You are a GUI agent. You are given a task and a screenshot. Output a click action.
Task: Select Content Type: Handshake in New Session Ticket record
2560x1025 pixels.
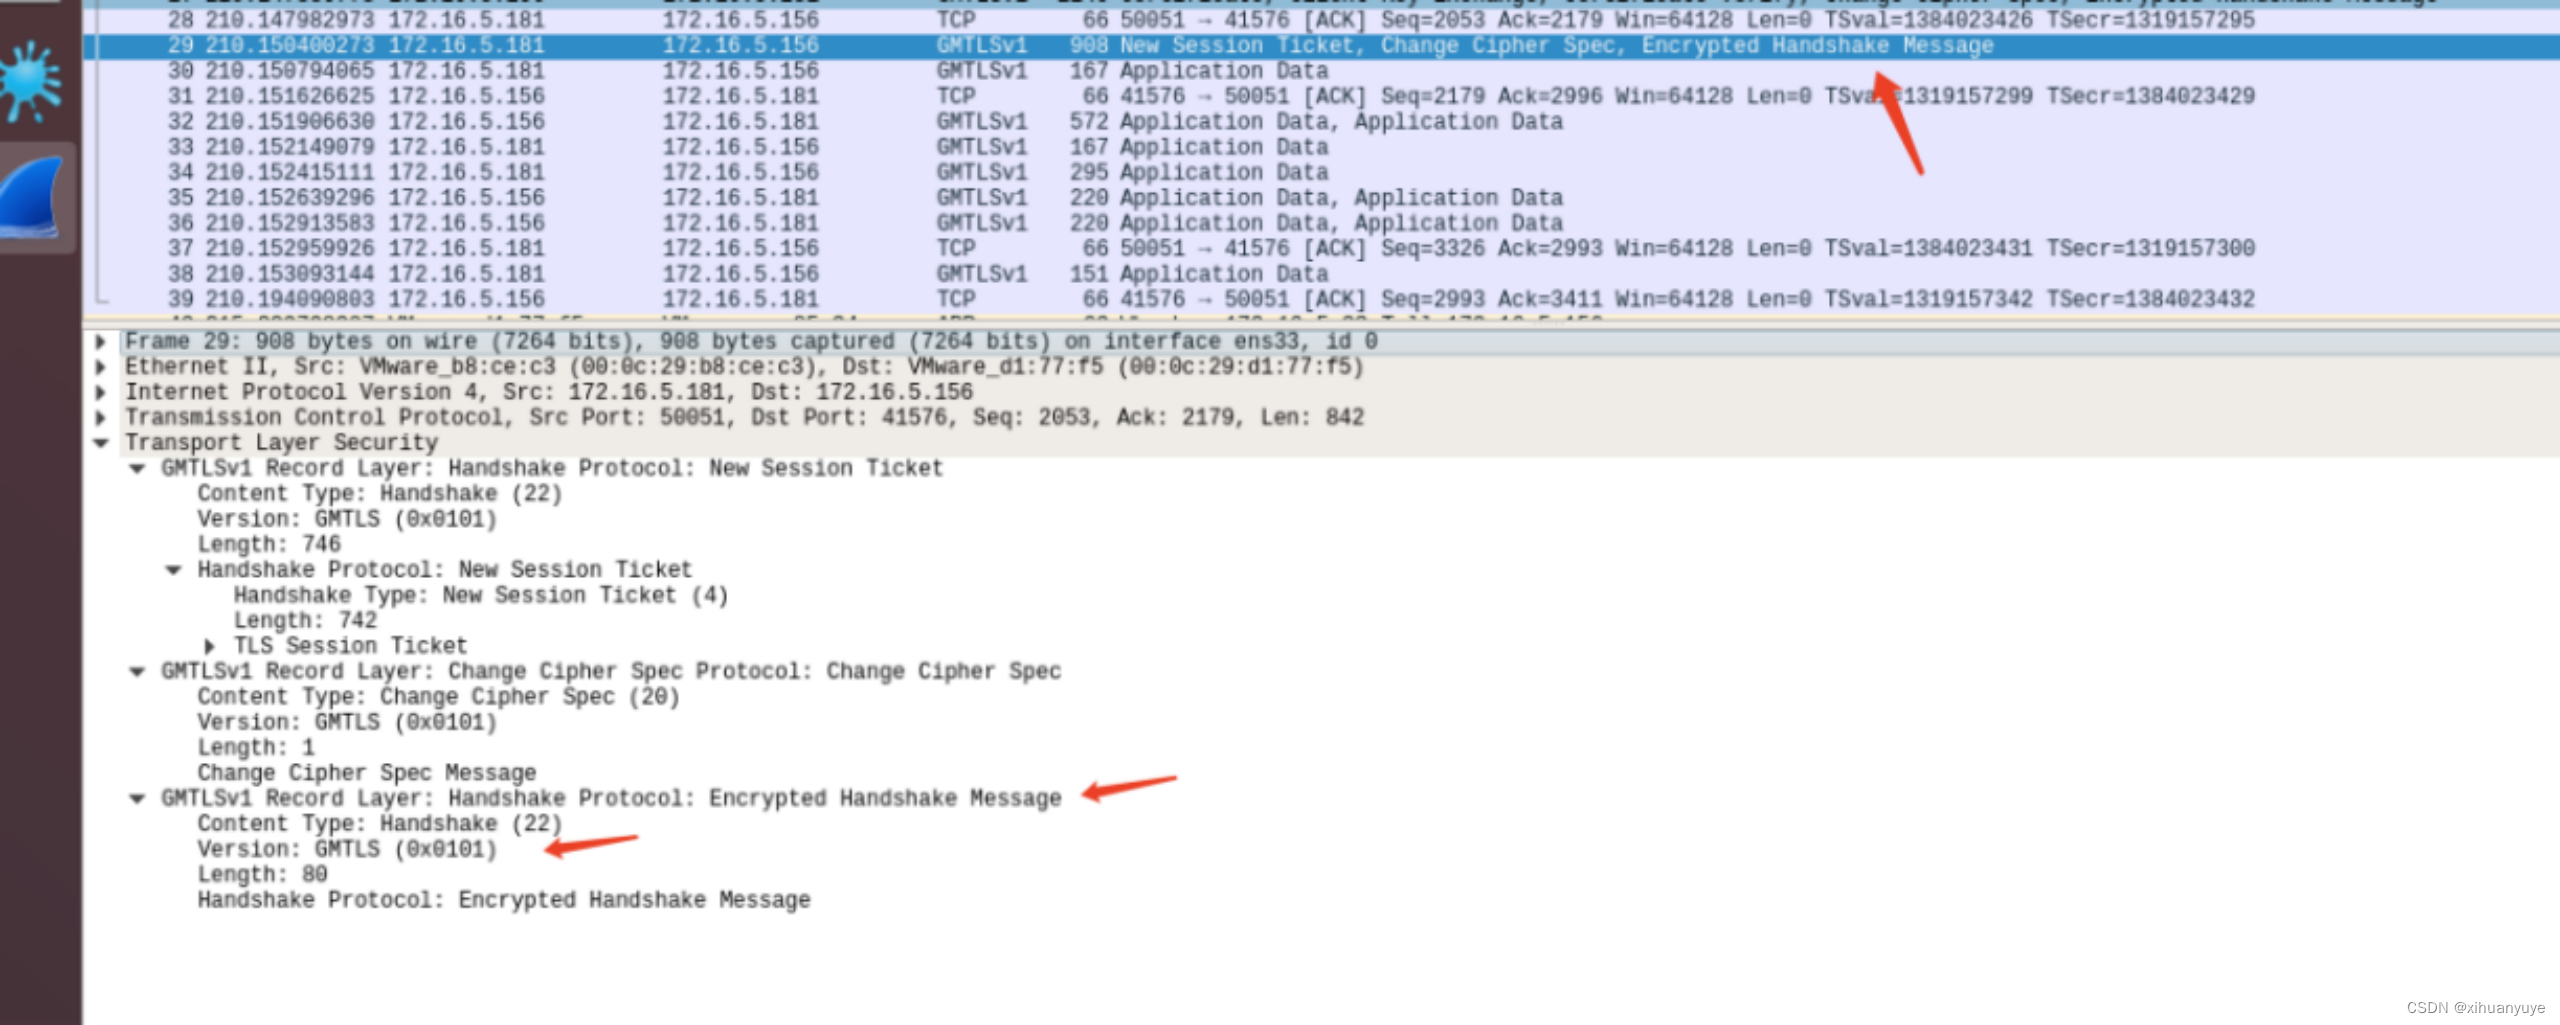coord(380,494)
